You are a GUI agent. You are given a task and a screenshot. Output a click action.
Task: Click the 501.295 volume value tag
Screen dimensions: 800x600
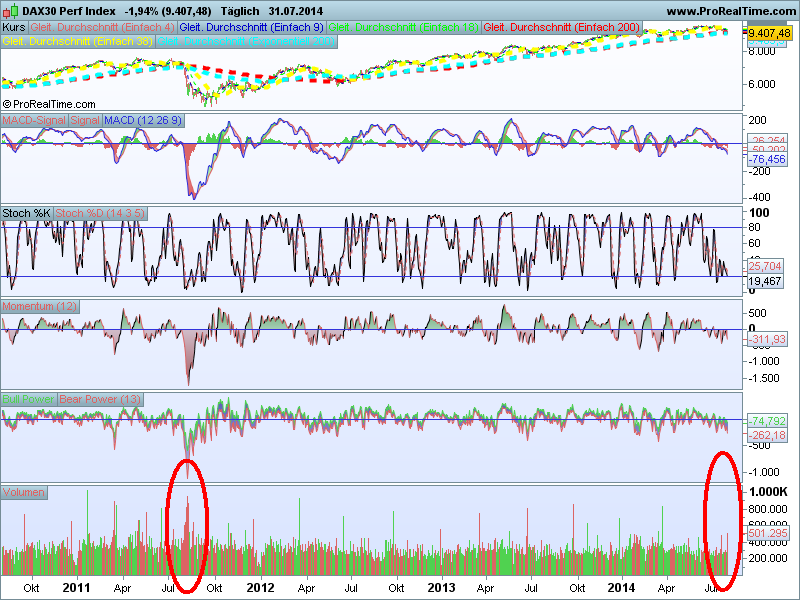768,533
